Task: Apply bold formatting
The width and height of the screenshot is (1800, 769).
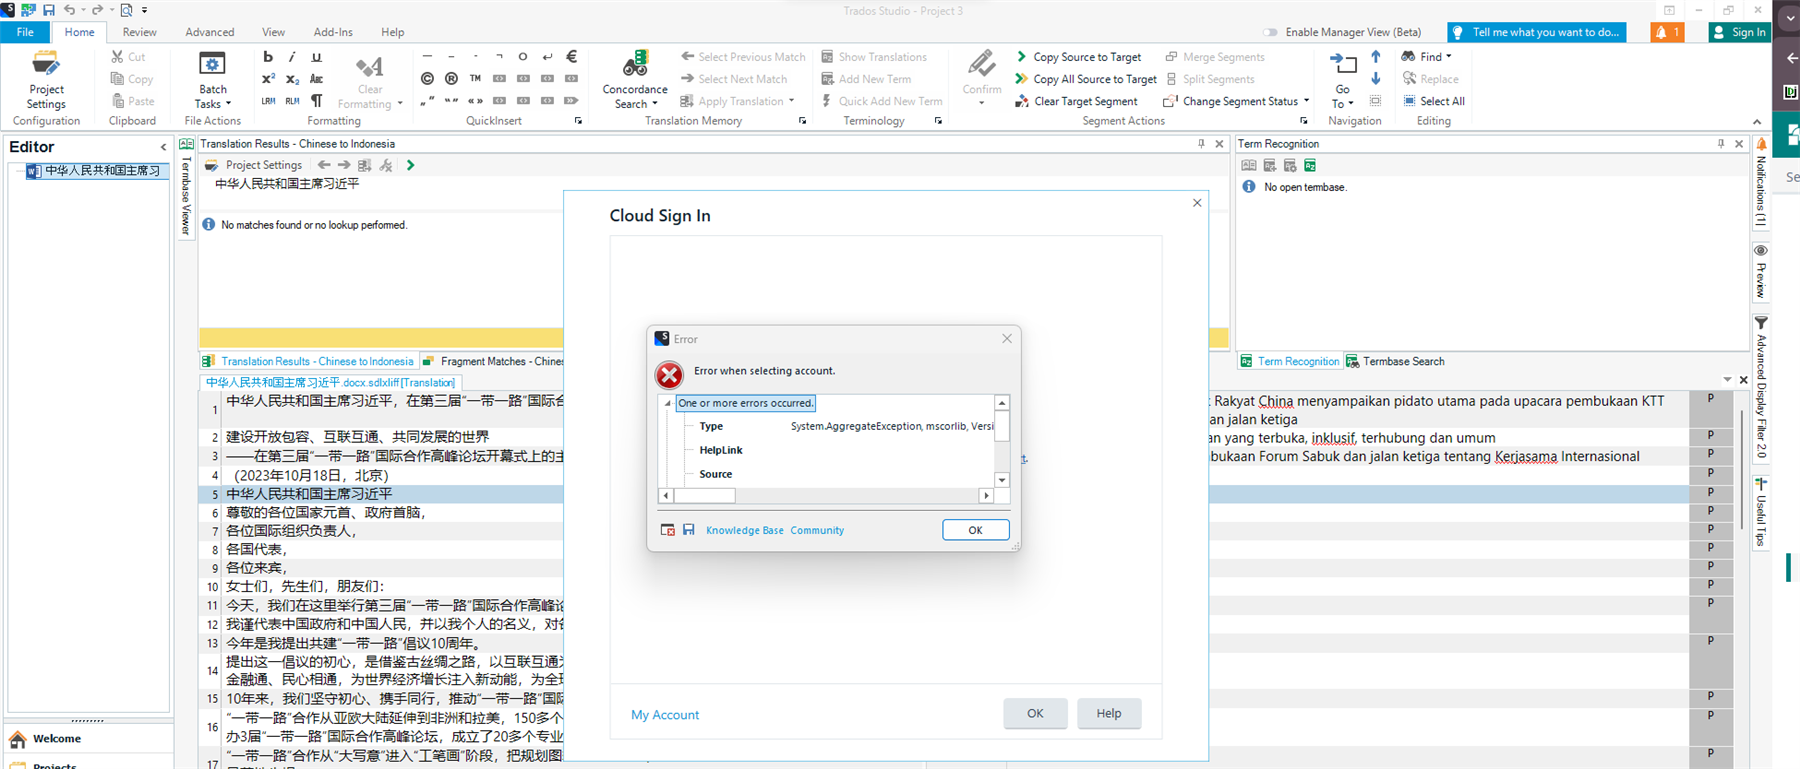Action: point(268,57)
